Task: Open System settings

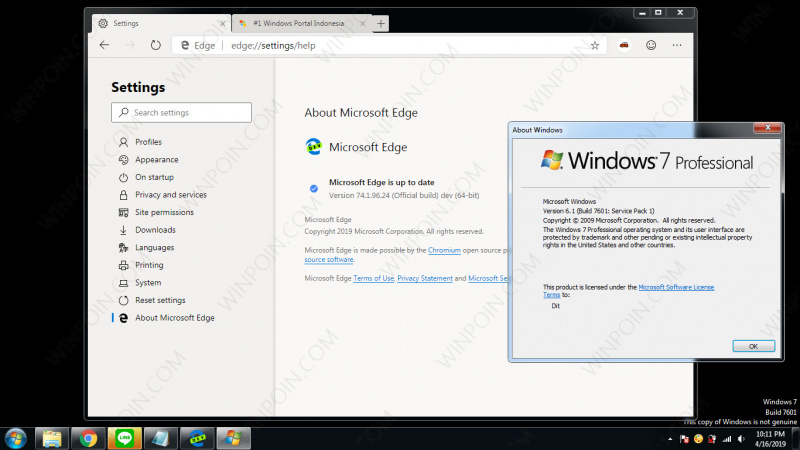Action: click(x=148, y=283)
